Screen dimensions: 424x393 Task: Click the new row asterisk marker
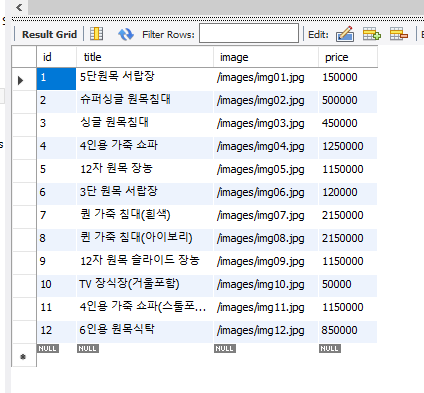click(23, 357)
